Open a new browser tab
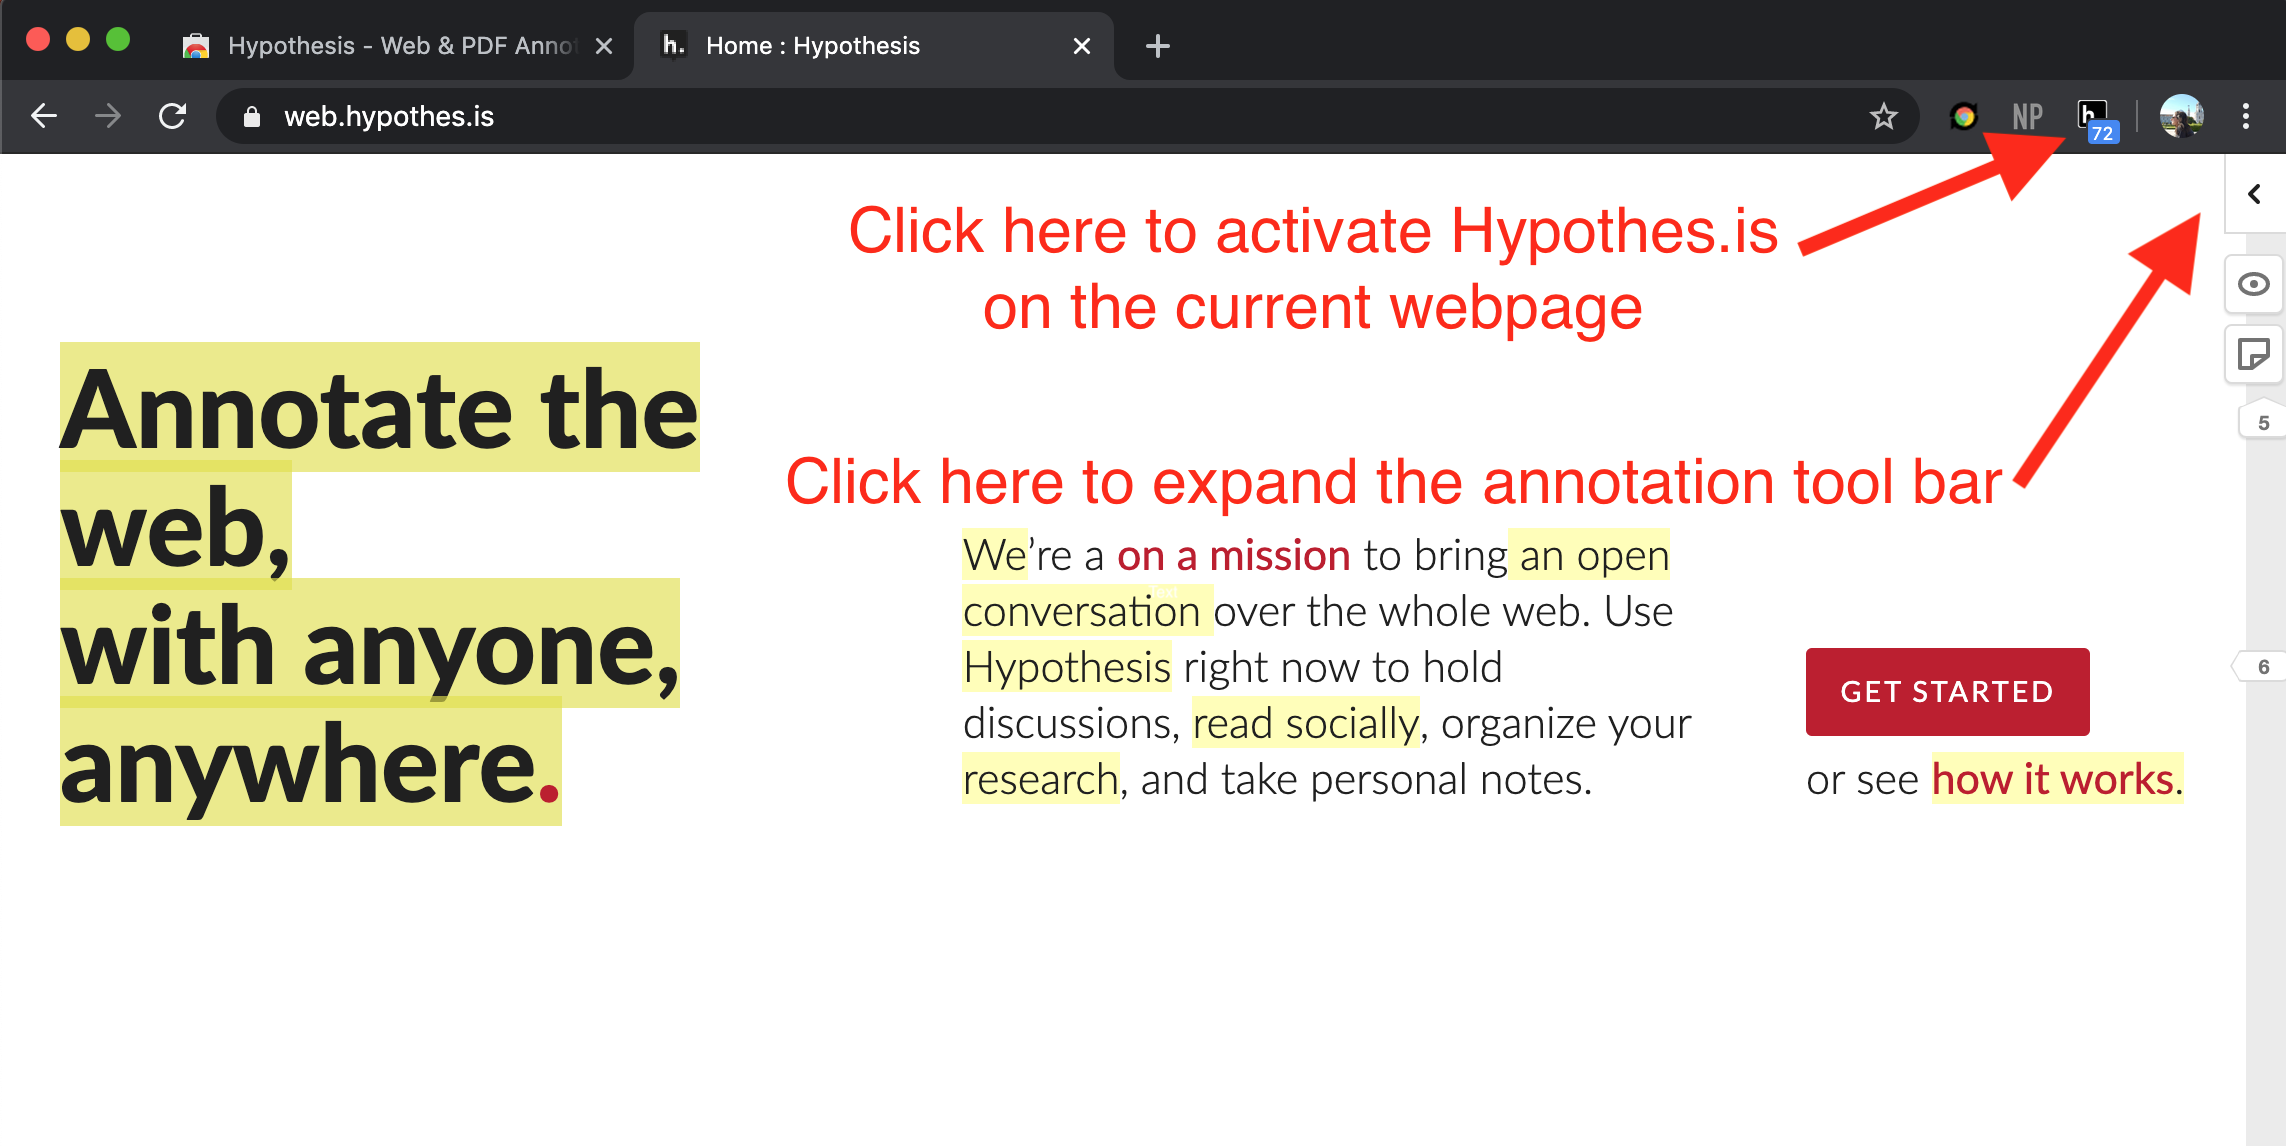Image resolution: width=2286 pixels, height=1146 pixels. tap(1157, 46)
